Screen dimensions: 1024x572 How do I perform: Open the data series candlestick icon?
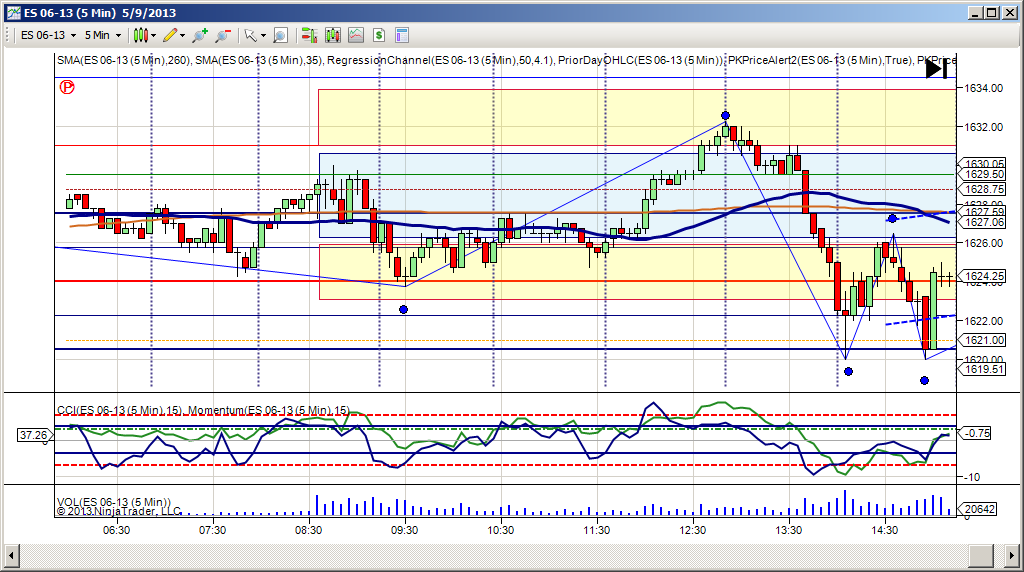332,35
